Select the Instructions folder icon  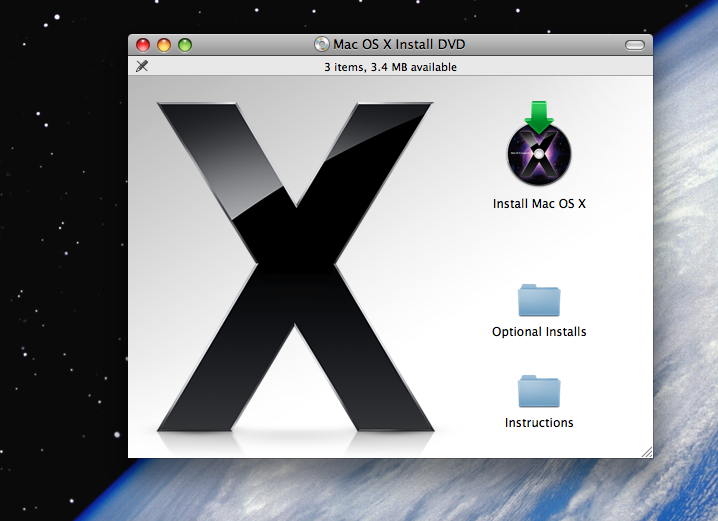click(539, 391)
